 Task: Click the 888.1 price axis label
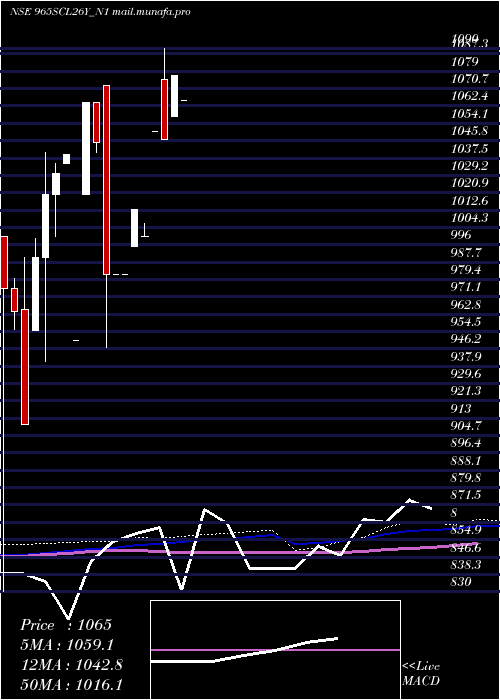pos(467,461)
